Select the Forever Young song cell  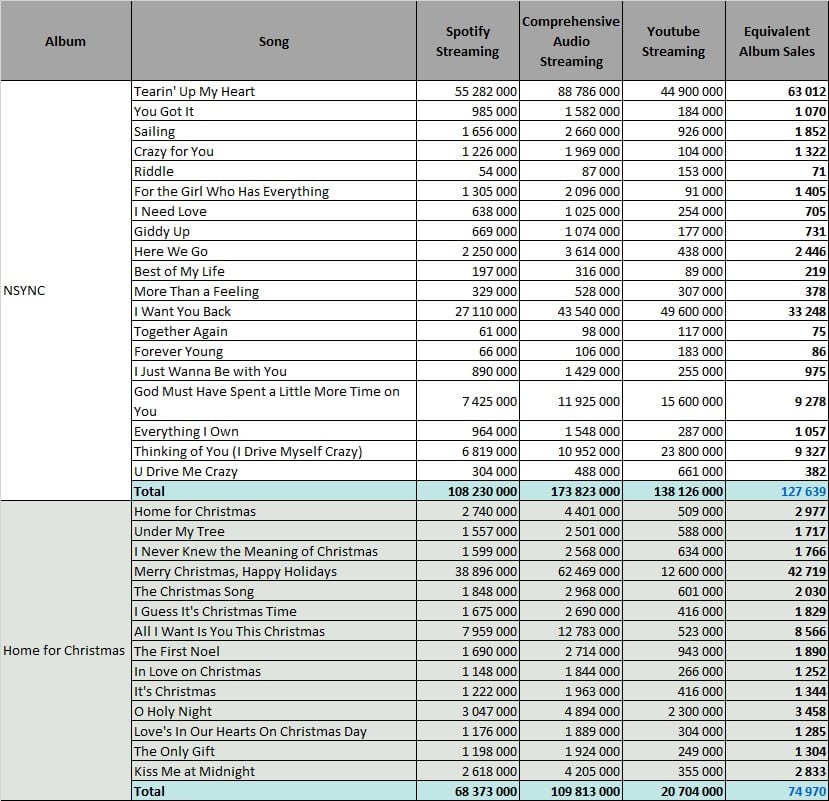tap(274, 352)
